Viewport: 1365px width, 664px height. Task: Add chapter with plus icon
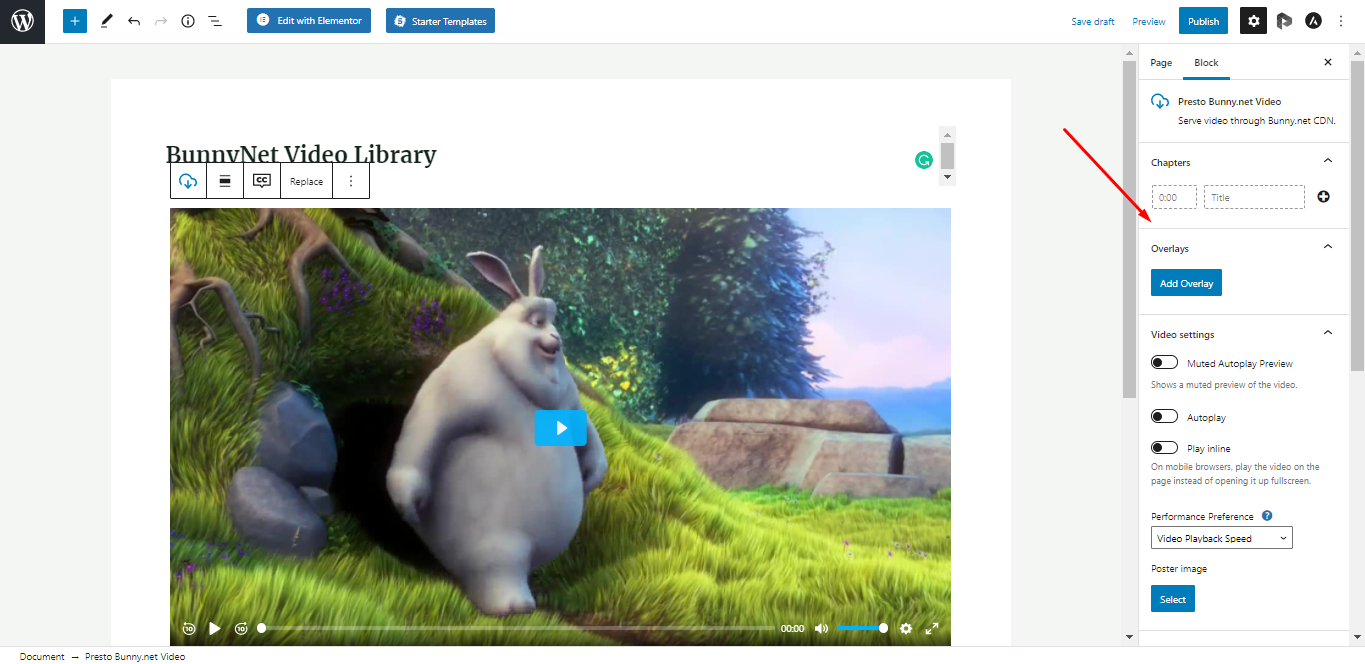(1323, 197)
